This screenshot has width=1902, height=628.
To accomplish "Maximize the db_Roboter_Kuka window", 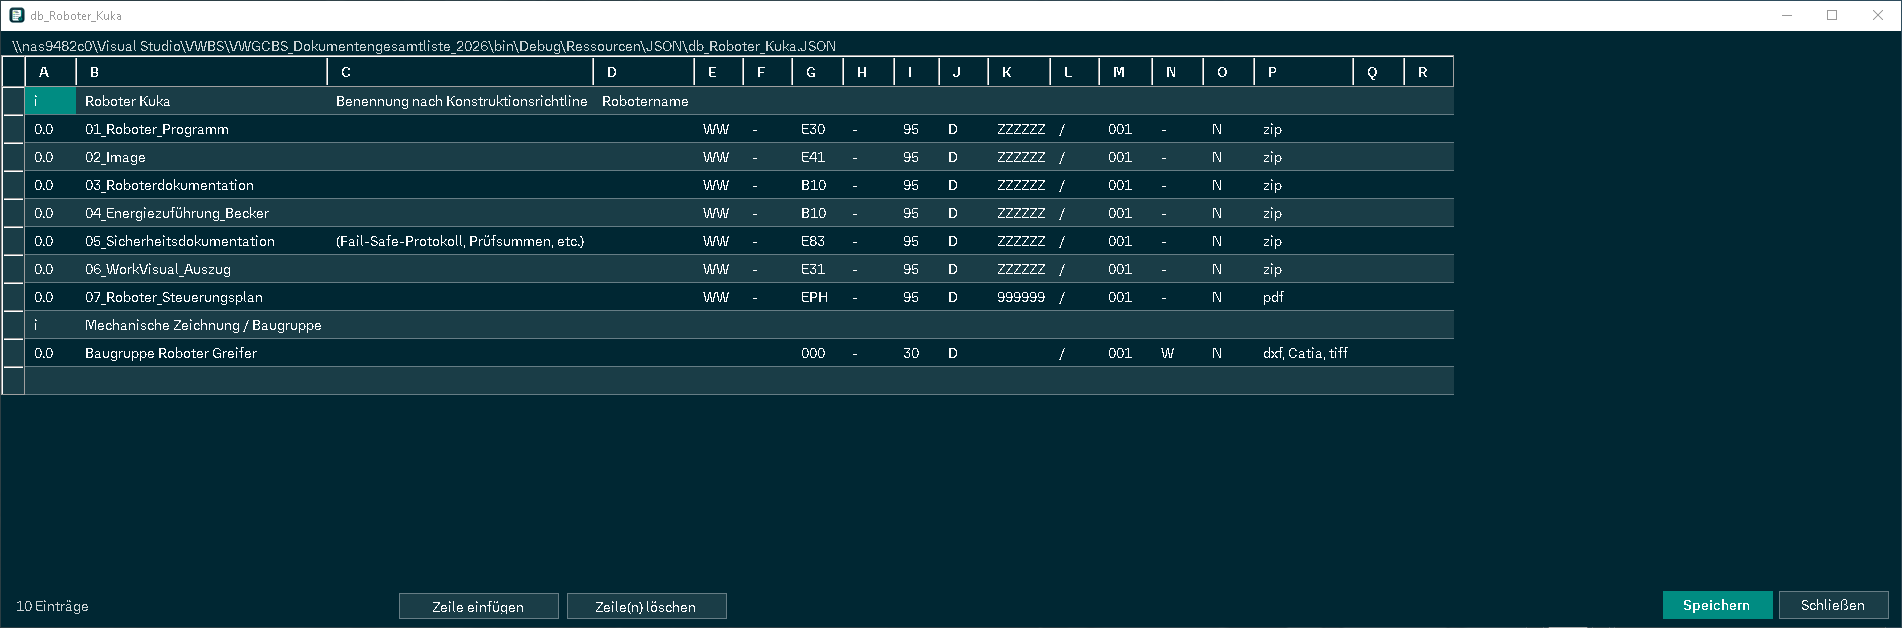I will coord(1832,15).
